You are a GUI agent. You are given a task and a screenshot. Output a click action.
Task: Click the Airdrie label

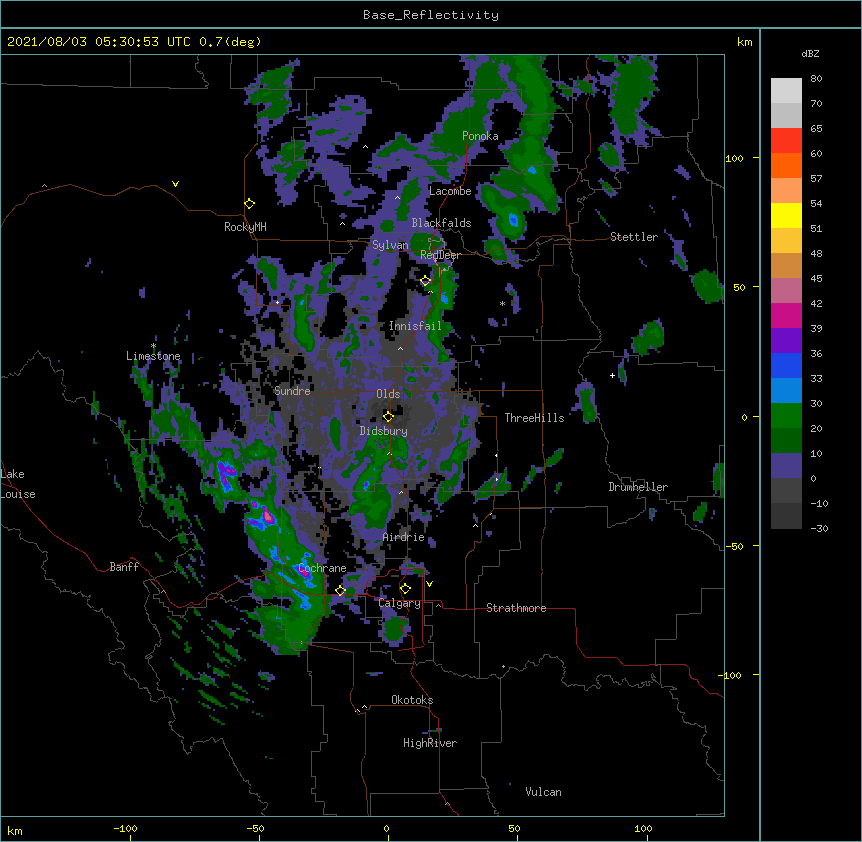click(404, 537)
